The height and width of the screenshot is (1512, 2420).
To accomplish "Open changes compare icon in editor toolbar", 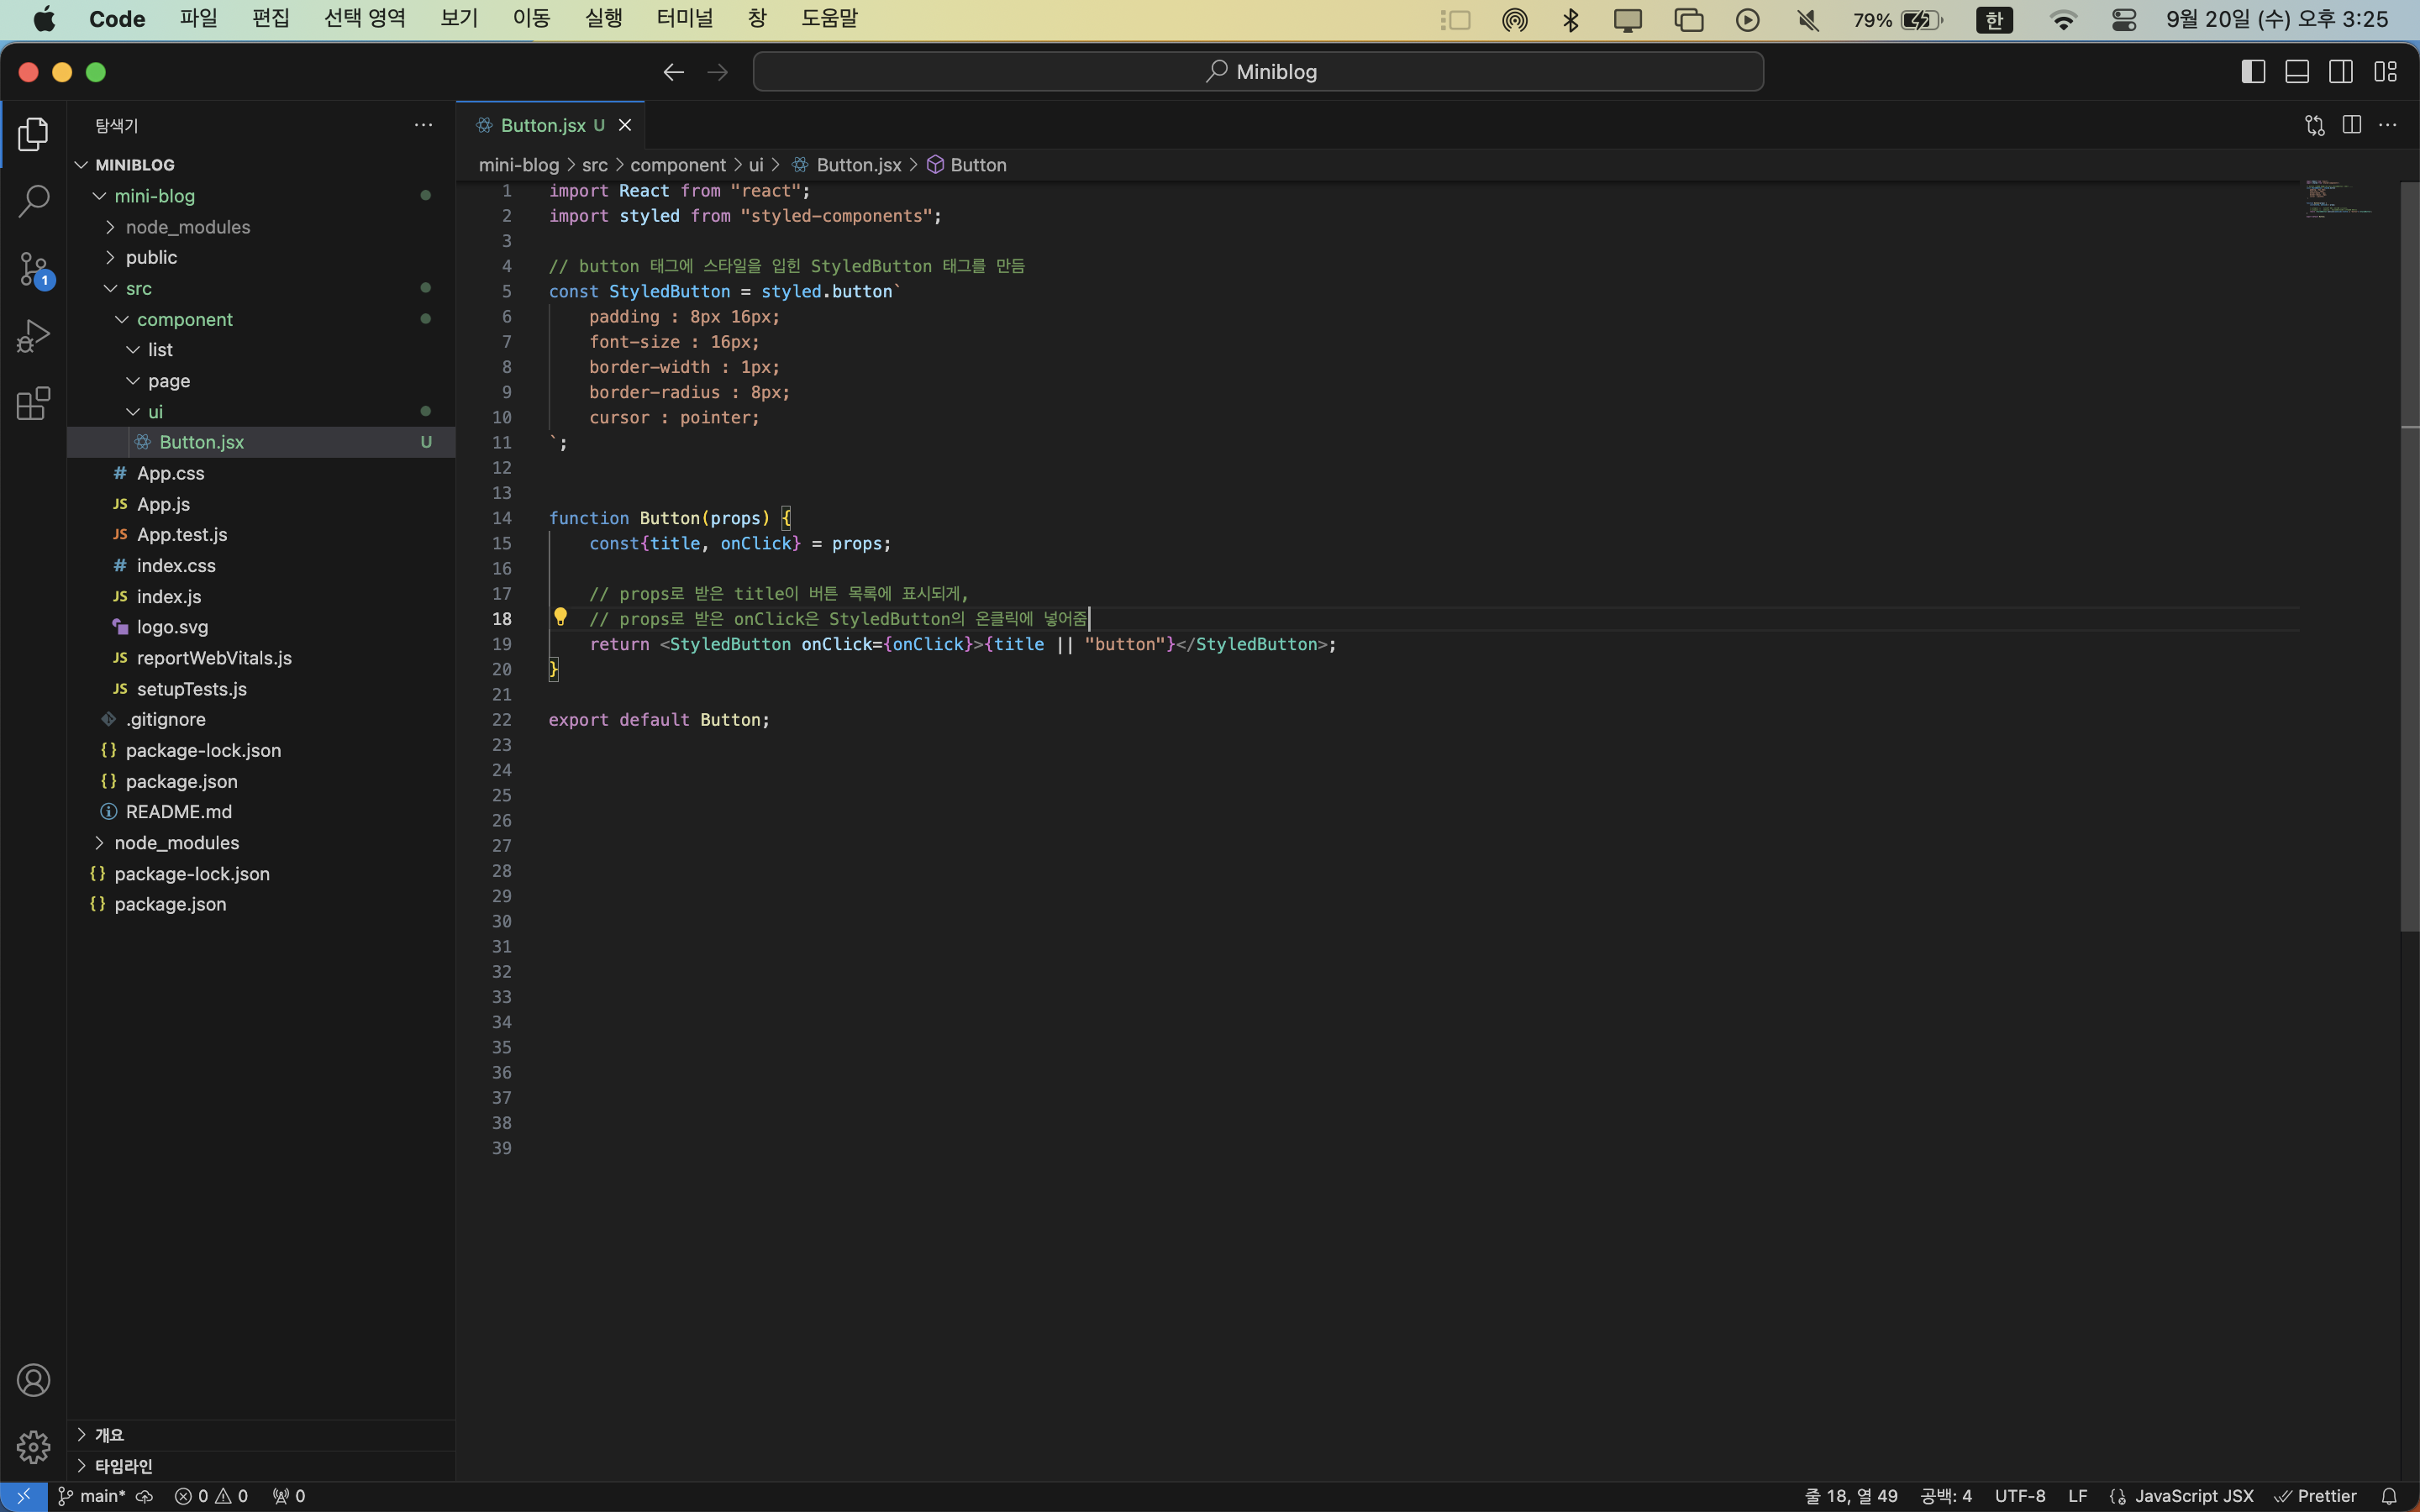I will (2314, 125).
